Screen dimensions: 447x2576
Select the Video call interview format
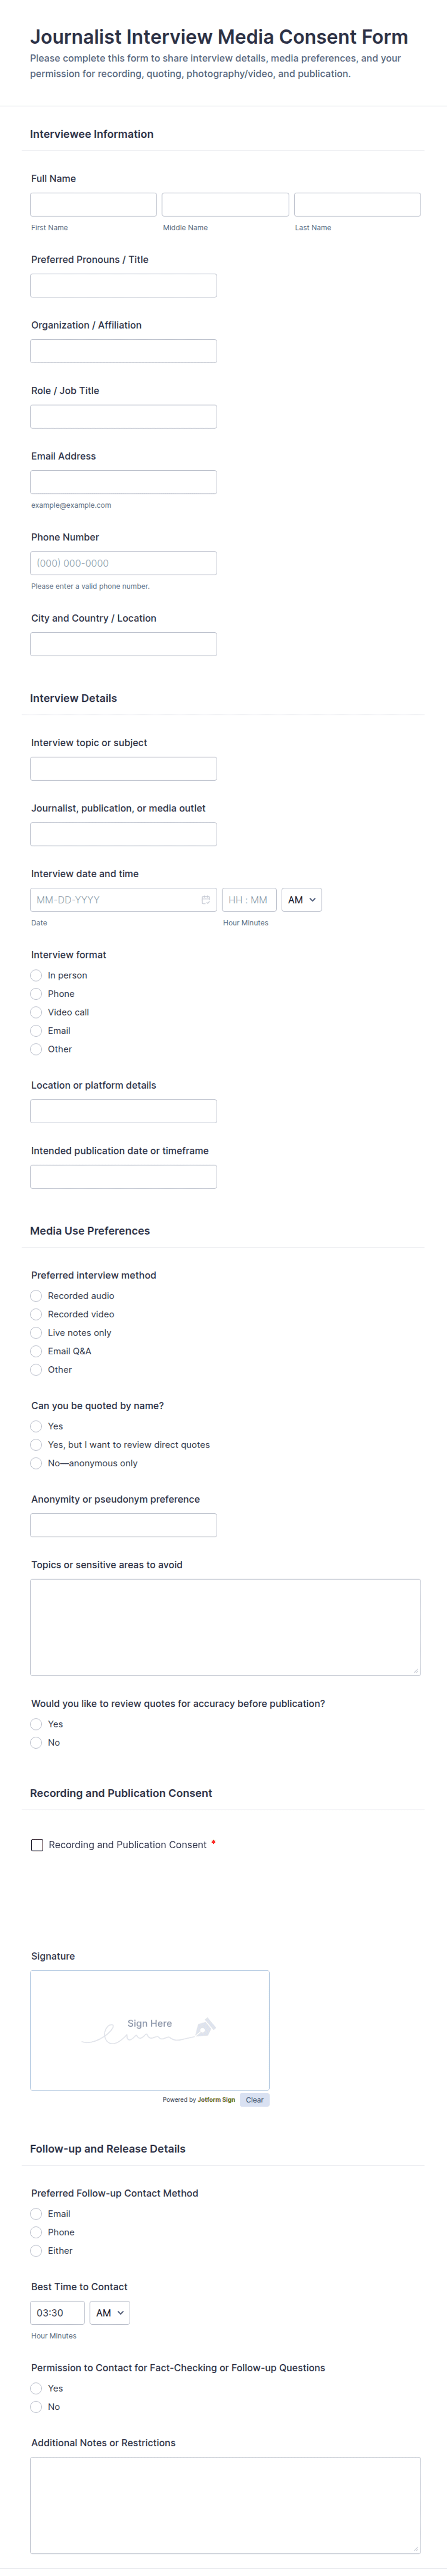(36, 1012)
